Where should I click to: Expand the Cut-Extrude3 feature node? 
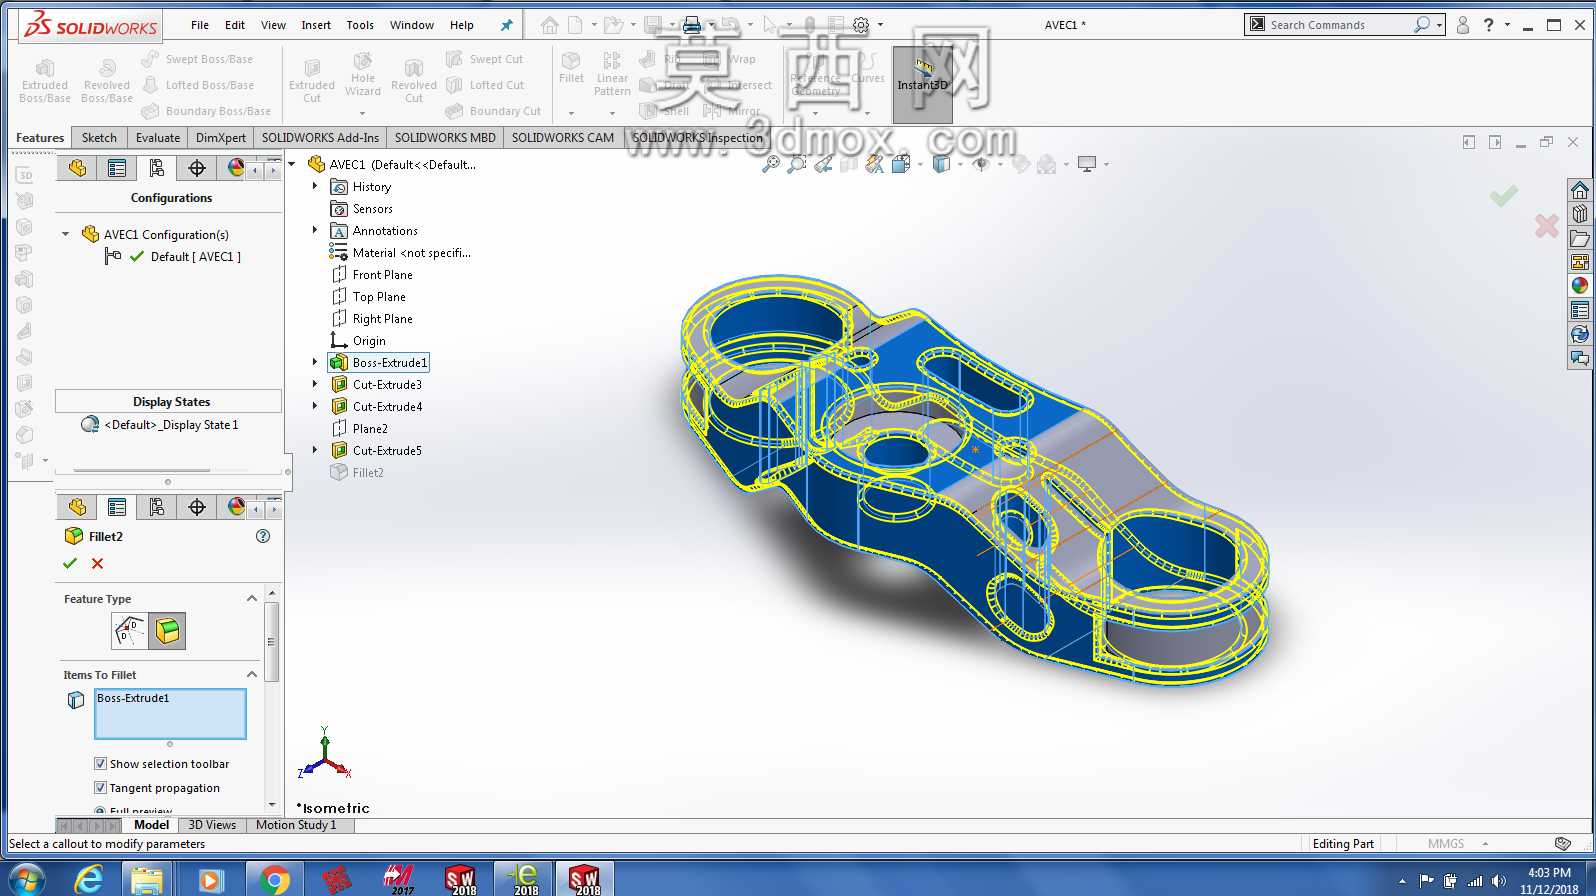coord(315,384)
